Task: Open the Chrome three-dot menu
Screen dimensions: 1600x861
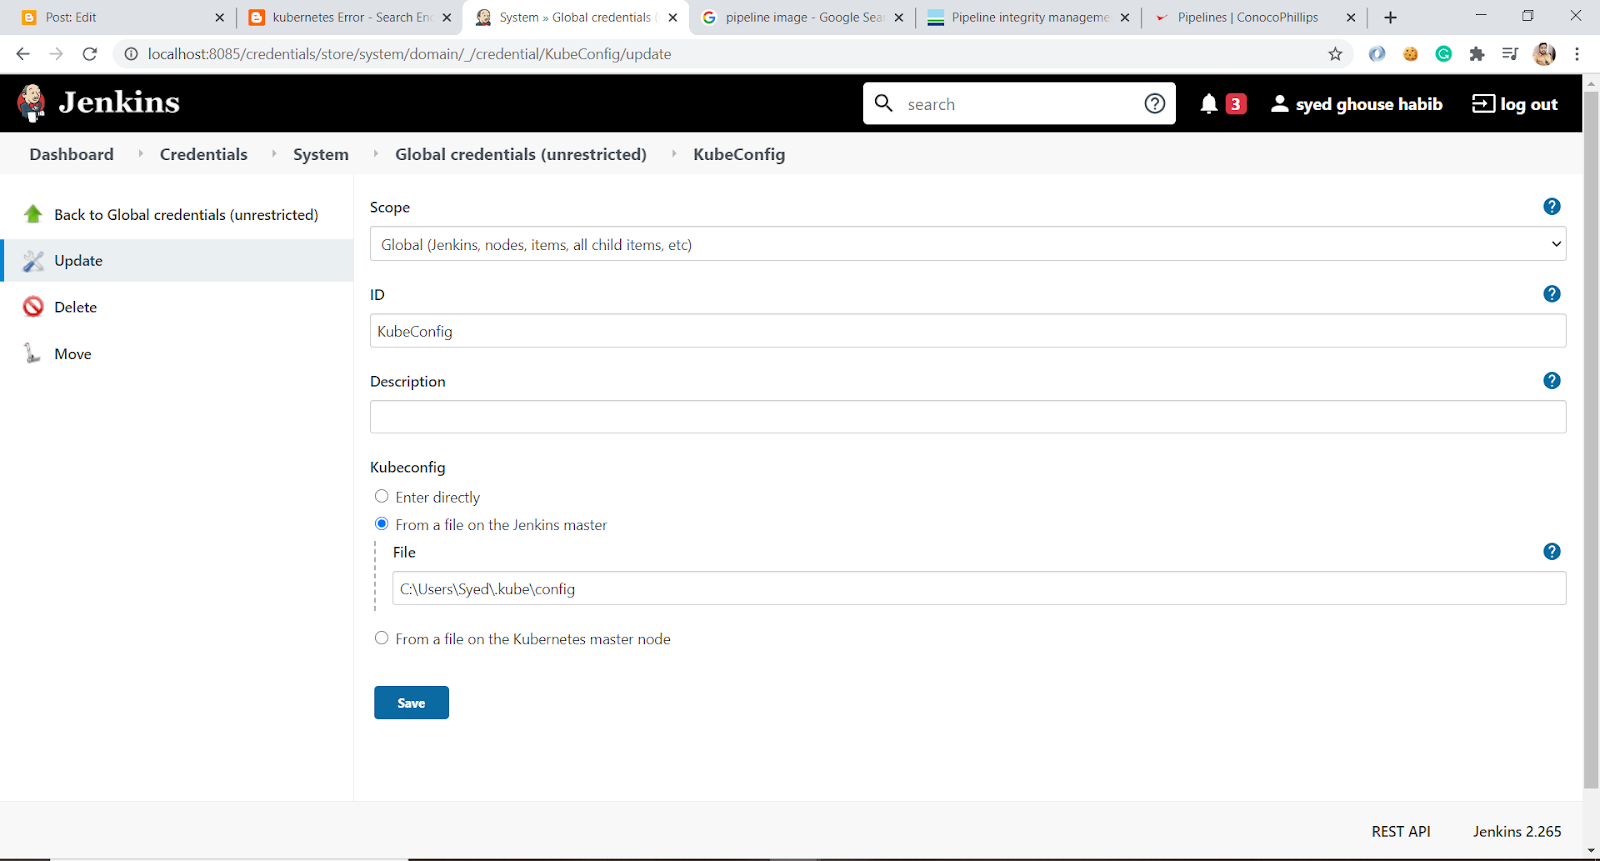Action: click(1577, 54)
